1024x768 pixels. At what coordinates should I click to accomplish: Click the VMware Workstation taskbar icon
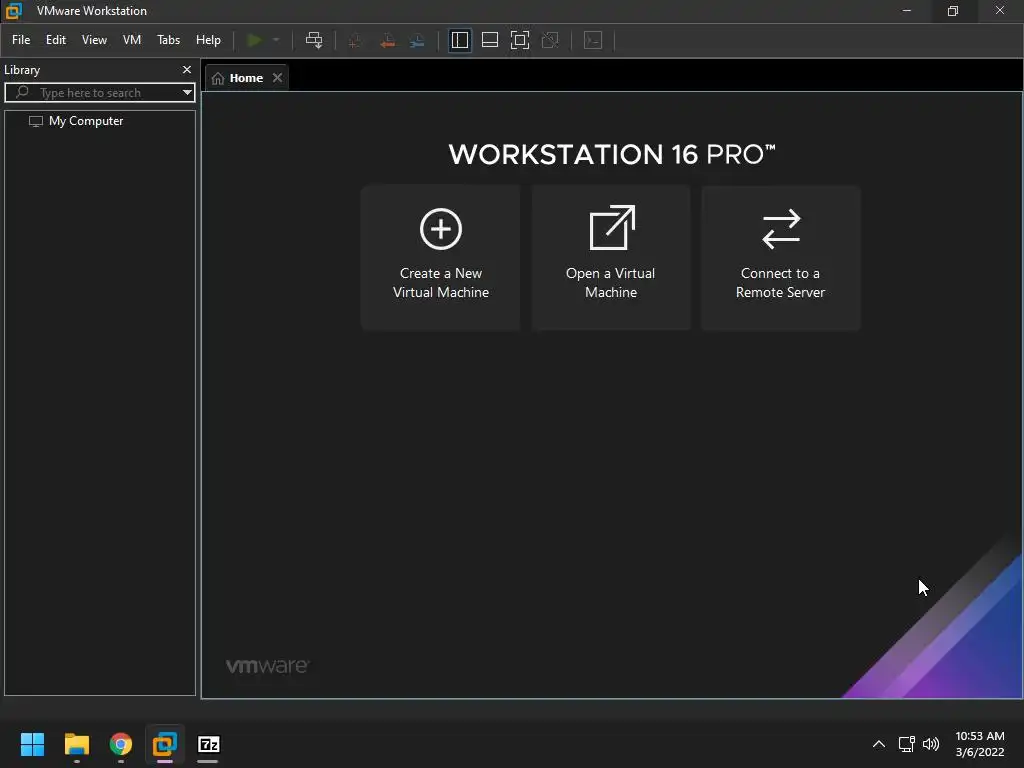(x=165, y=744)
